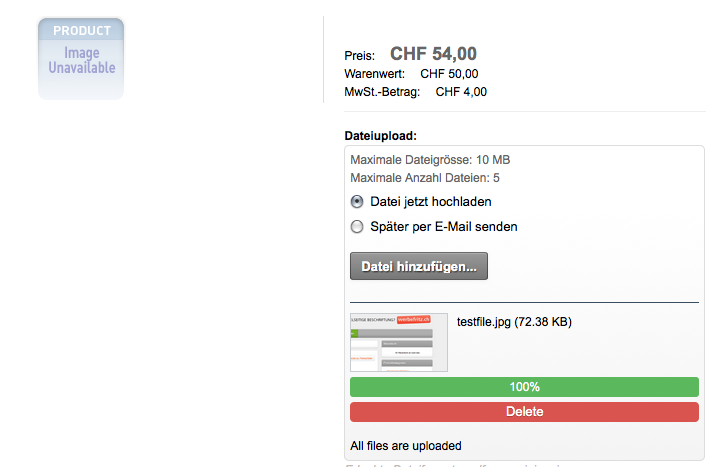Click the "All files are uploaded" status message

coord(406,446)
